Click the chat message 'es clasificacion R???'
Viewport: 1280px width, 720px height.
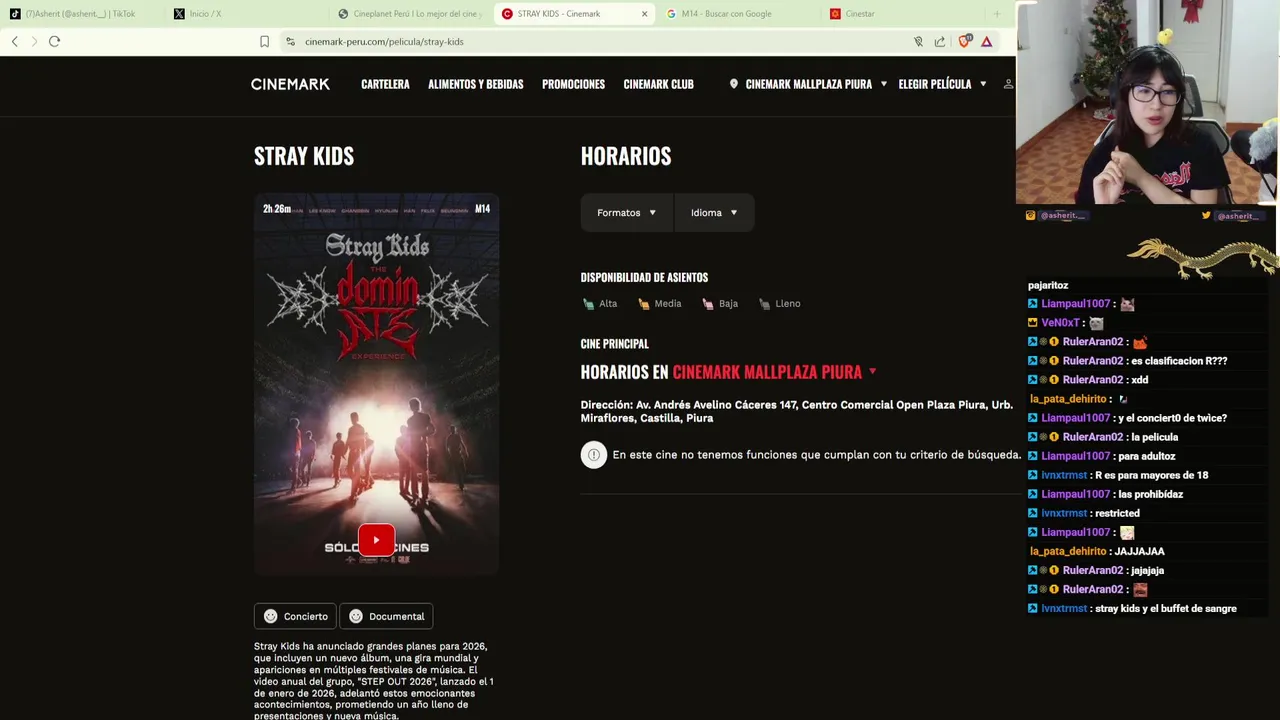1179,361
